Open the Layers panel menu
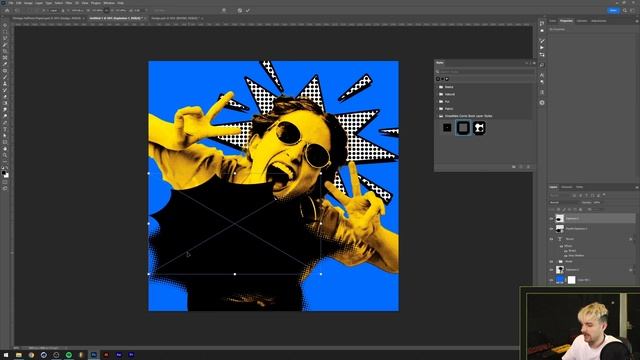The height and width of the screenshot is (360, 640). tap(637, 187)
